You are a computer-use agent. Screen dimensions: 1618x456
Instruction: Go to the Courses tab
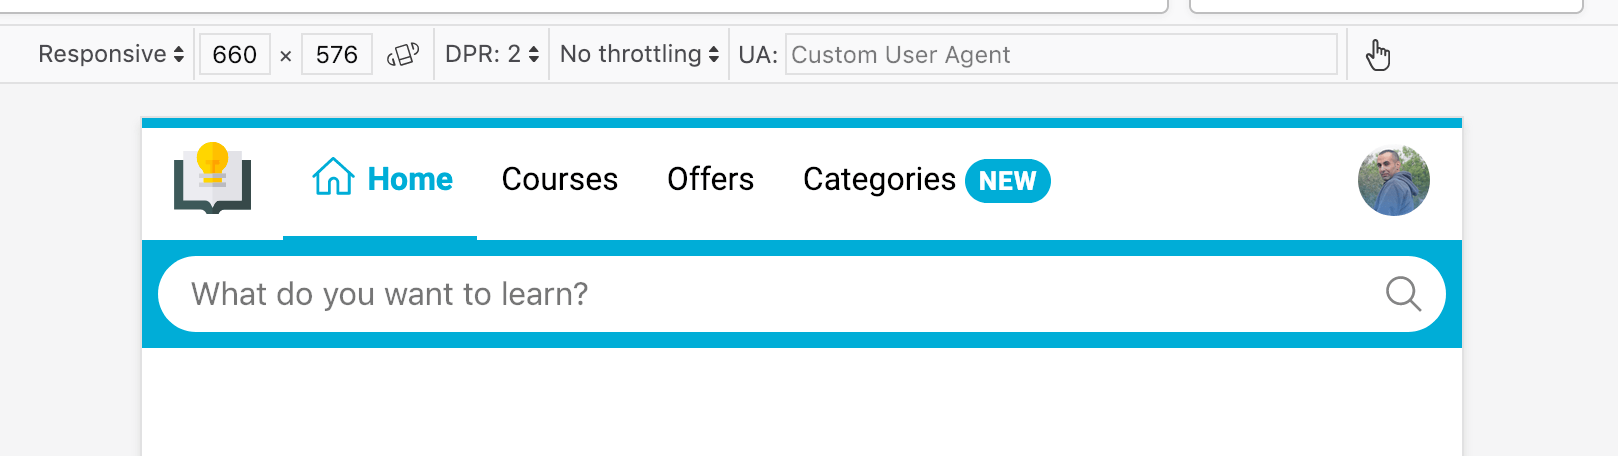click(560, 179)
